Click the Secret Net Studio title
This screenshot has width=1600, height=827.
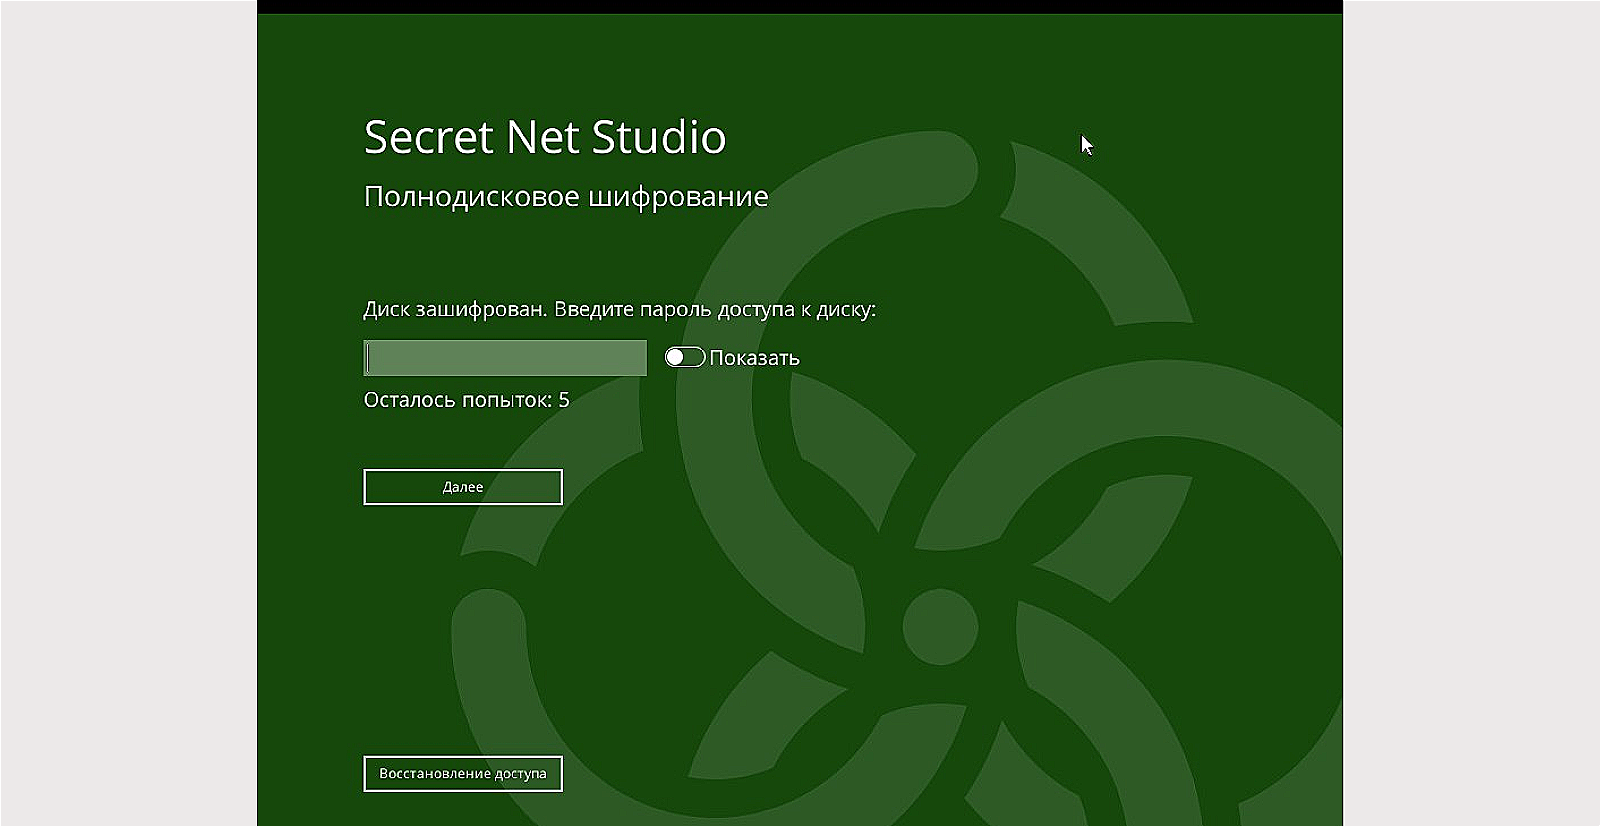click(x=545, y=137)
